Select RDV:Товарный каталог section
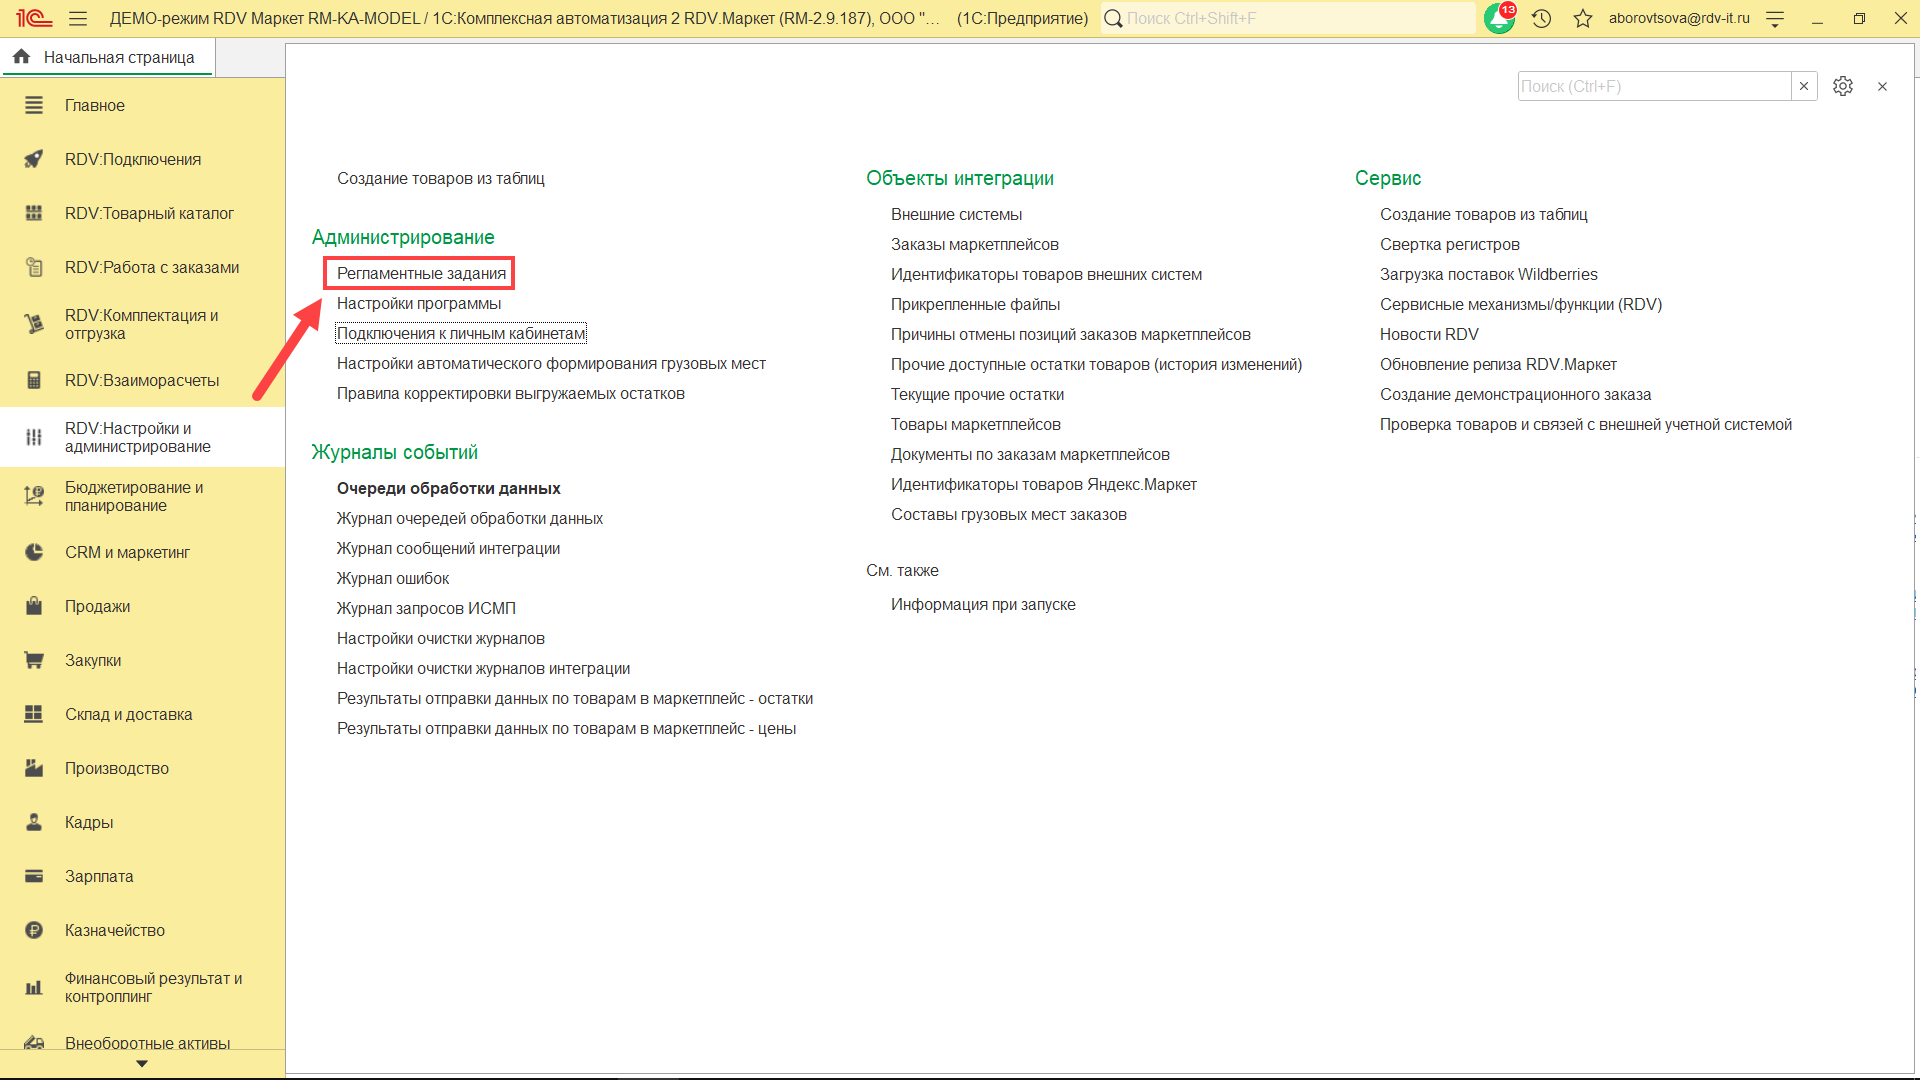 (149, 213)
